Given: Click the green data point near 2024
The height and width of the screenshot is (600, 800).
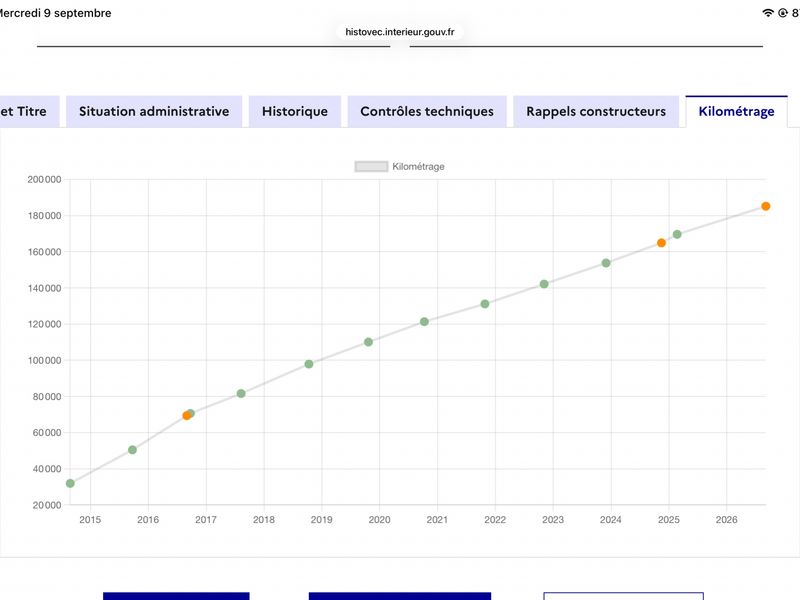Looking at the screenshot, I should tap(606, 263).
